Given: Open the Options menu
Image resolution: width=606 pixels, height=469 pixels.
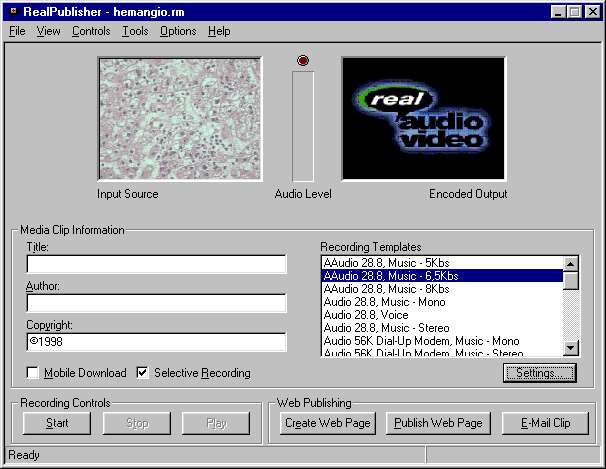Looking at the screenshot, I should [178, 31].
